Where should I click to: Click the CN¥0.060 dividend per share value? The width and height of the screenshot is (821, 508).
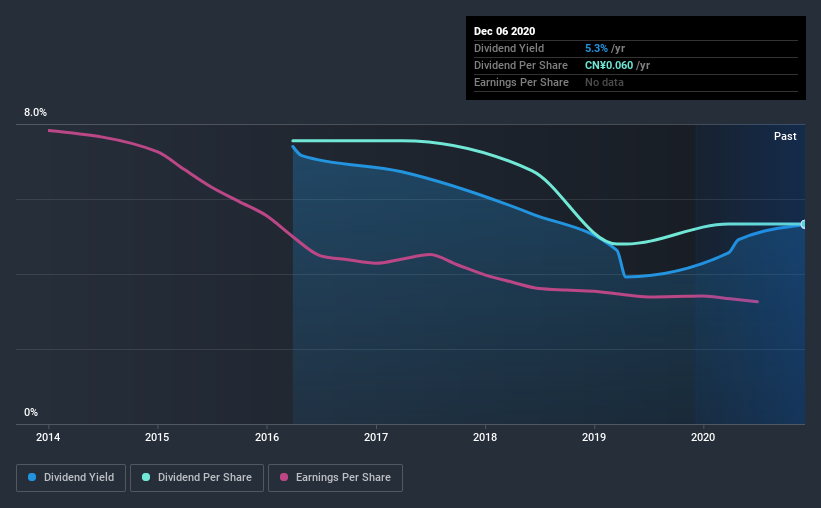coord(609,65)
